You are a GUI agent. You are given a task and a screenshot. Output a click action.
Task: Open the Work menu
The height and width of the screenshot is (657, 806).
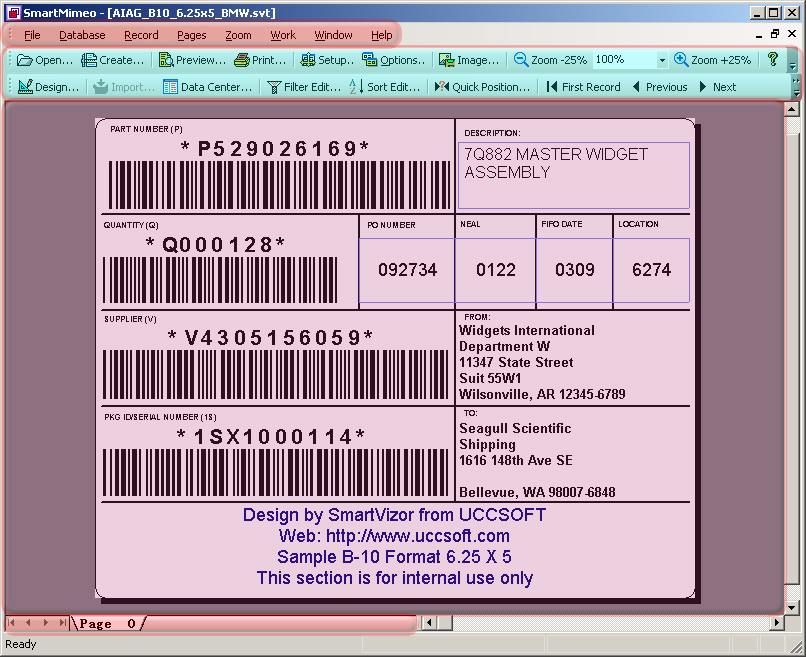tap(283, 35)
